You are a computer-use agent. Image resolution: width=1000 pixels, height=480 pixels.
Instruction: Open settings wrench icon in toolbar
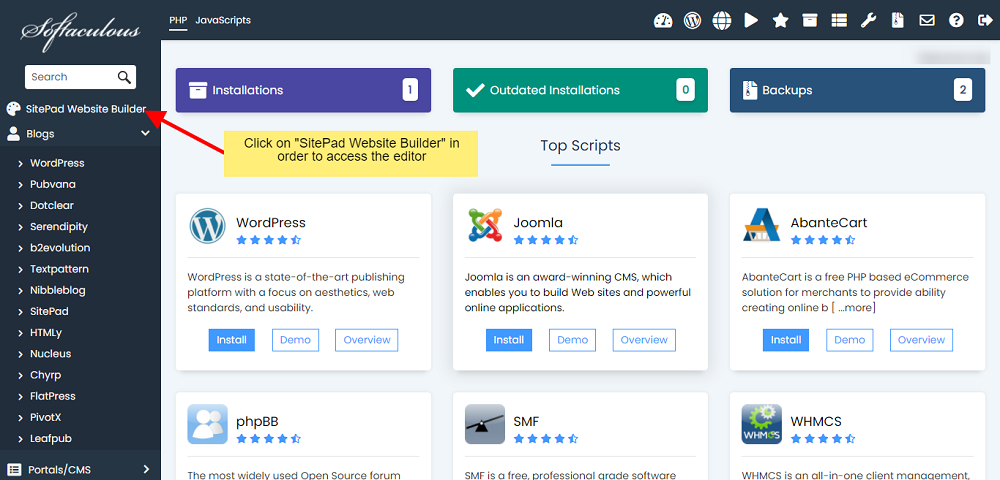pos(869,20)
